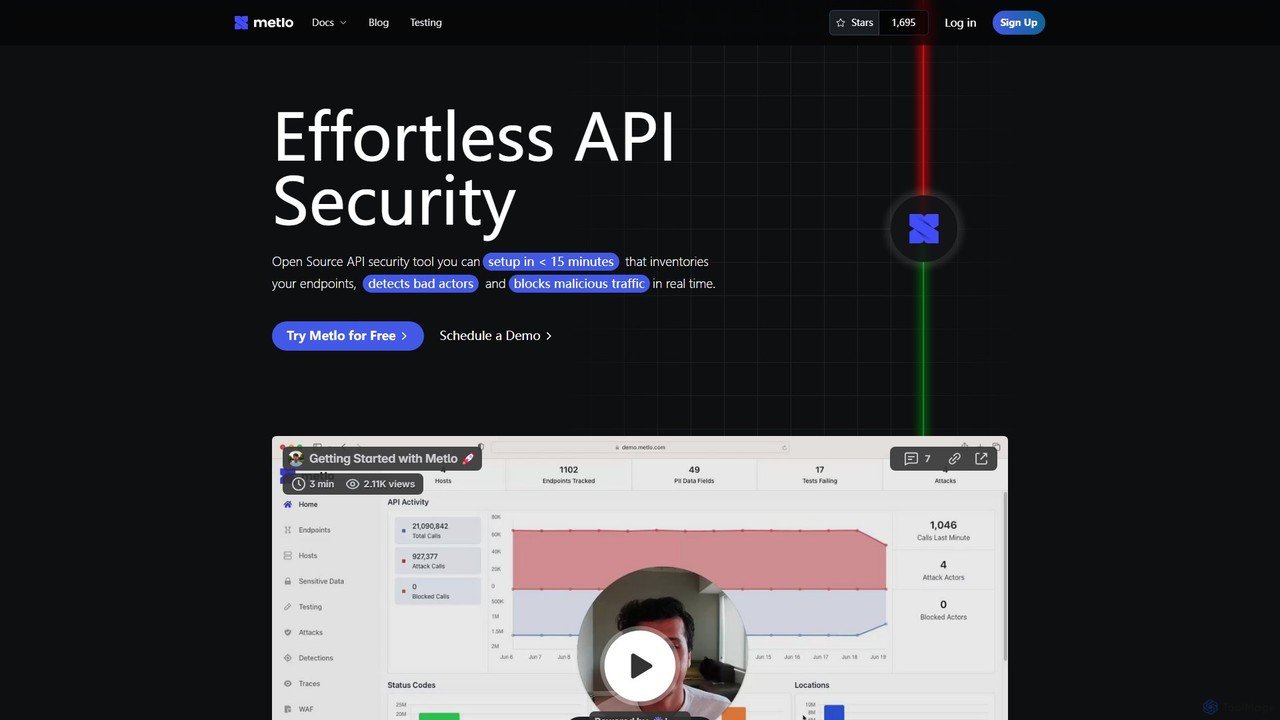Click the Schedule a Demo link
Image resolution: width=1280 pixels, height=720 pixels.
[495, 335]
